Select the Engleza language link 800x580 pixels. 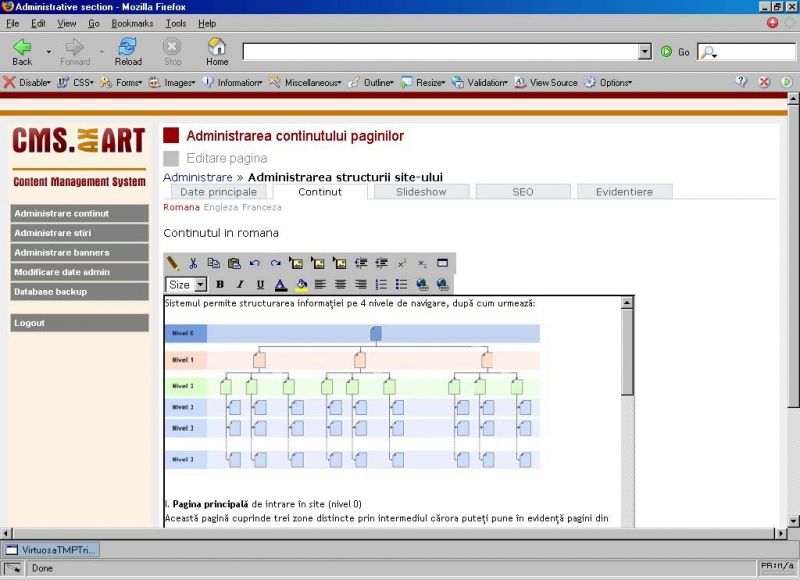(221, 208)
